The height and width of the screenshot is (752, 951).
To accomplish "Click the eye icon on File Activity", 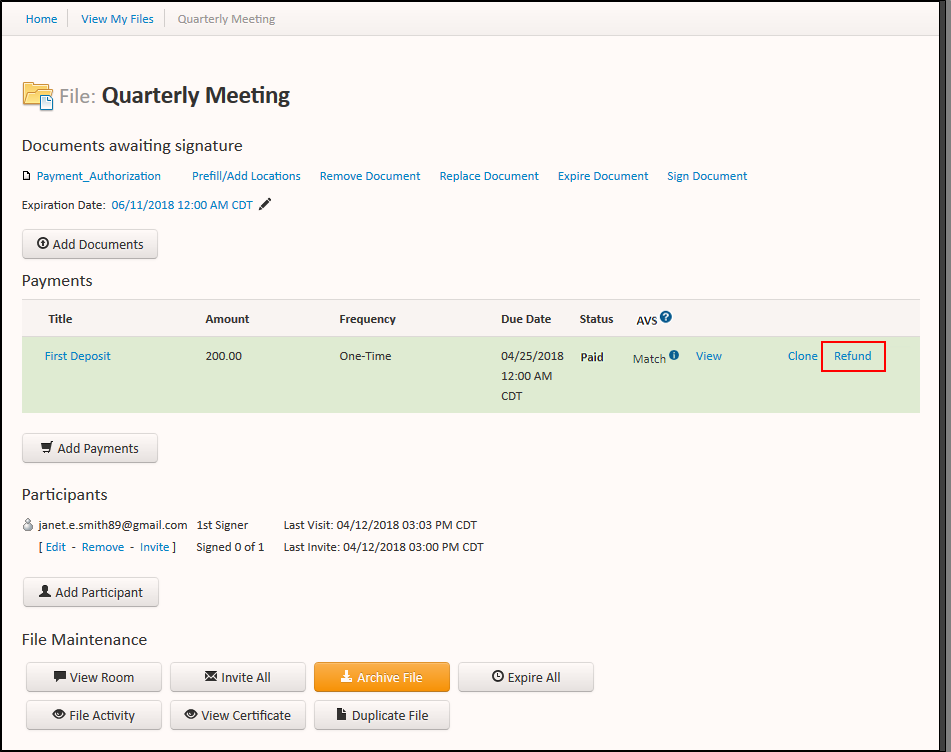I will click(x=58, y=714).
